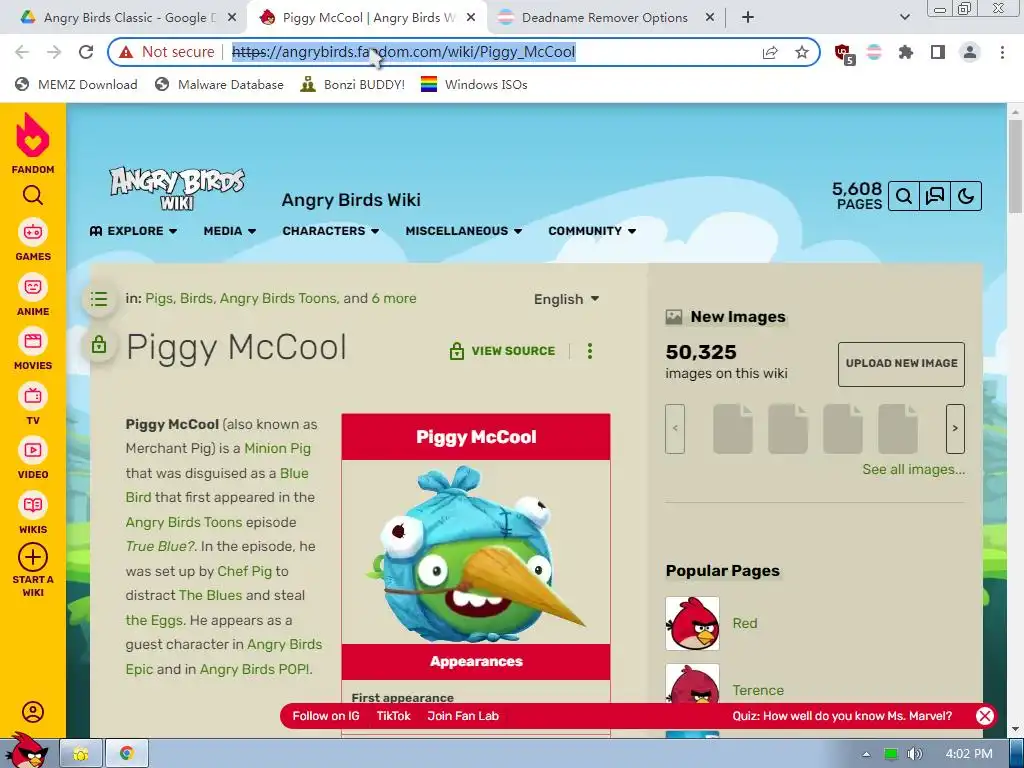Open the more actions three-dot menu
1024x768 pixels.
click(x=590, y=351)
